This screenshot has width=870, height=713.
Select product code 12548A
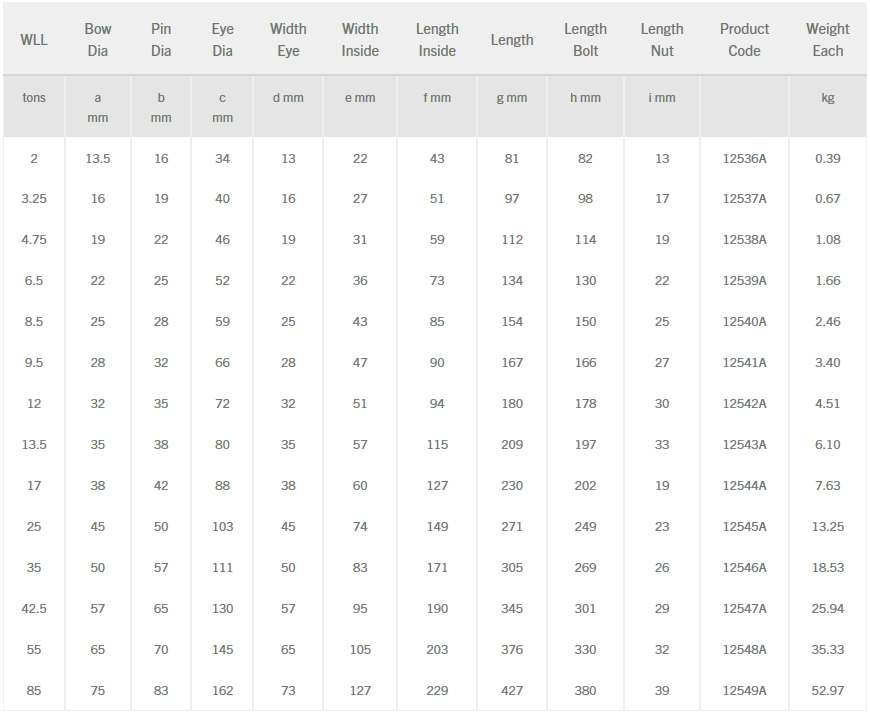(x=744, y=650)
